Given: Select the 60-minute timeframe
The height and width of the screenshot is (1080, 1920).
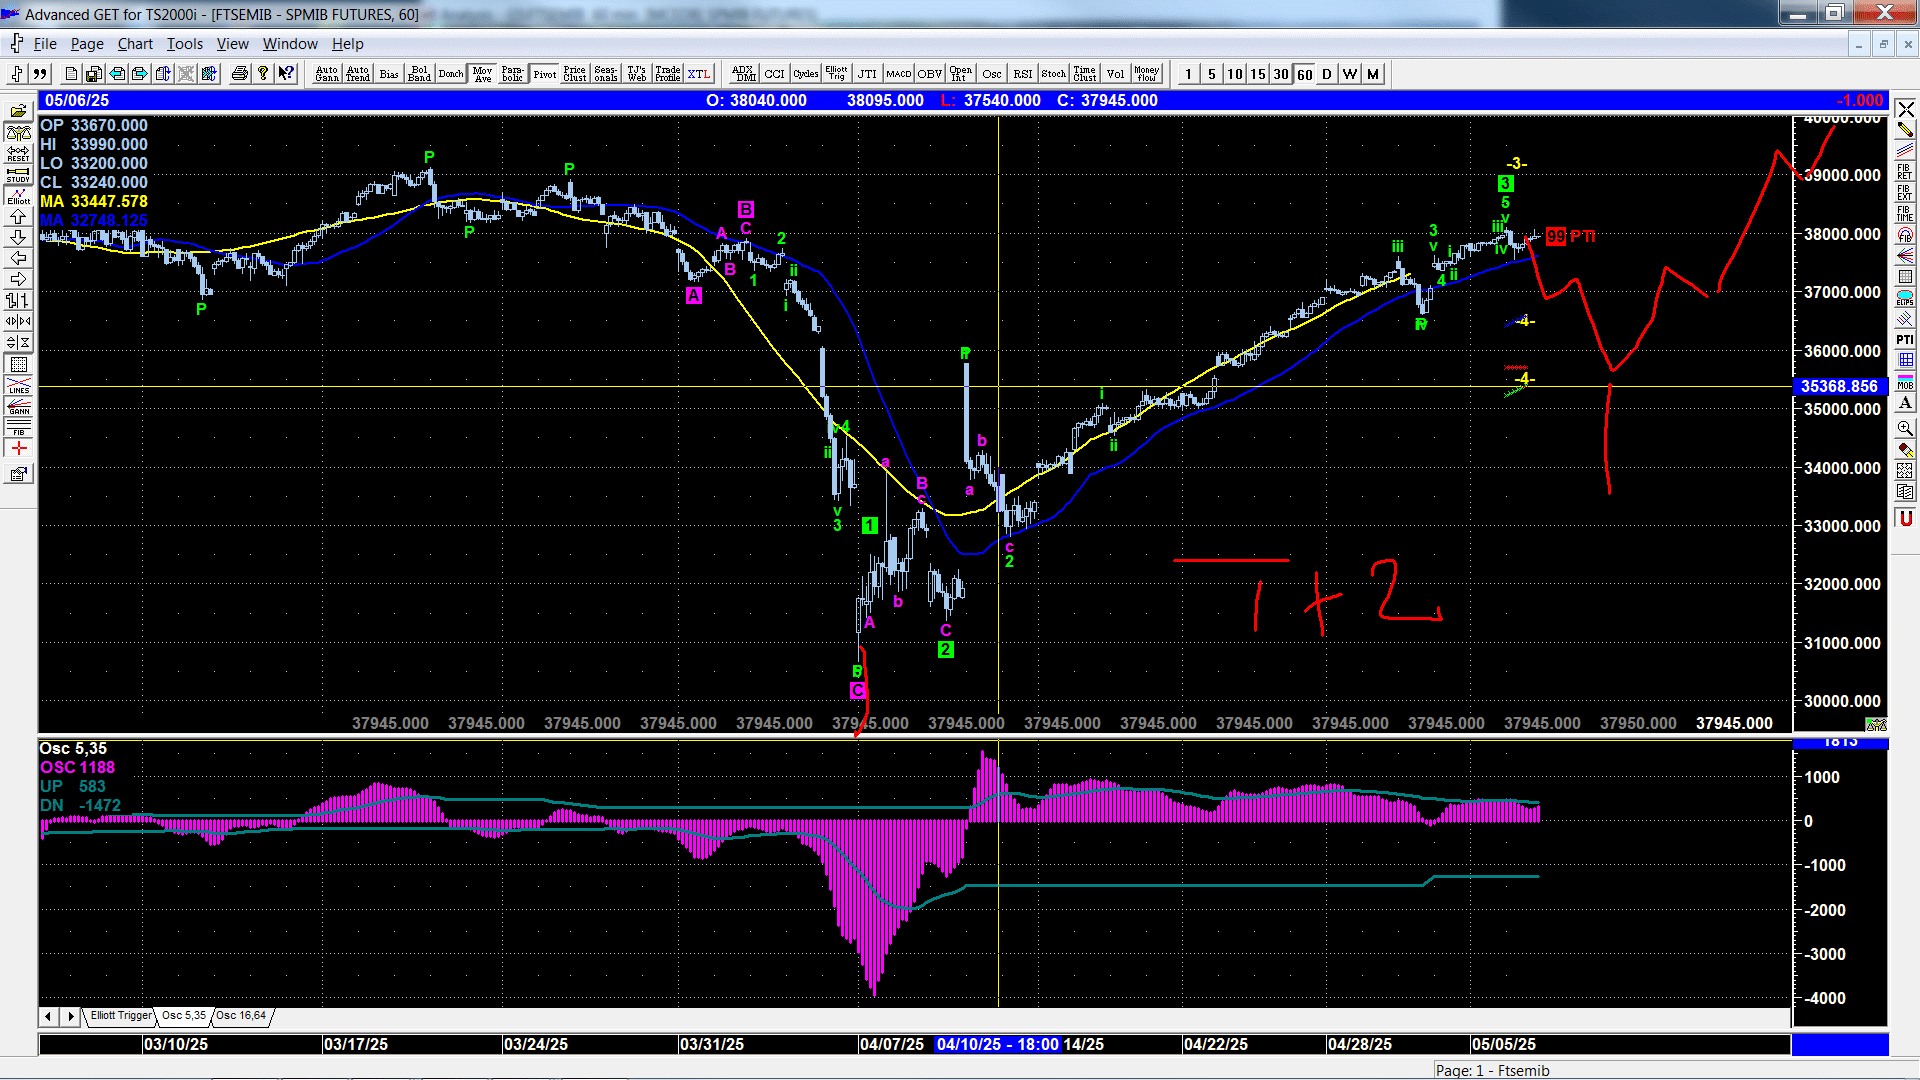Looking at the screenshot, I should point(1304,74).
